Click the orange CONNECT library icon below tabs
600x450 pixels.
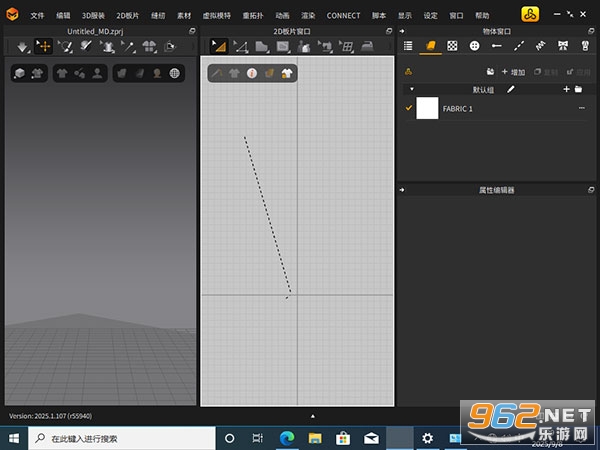(x=408, y=72)
